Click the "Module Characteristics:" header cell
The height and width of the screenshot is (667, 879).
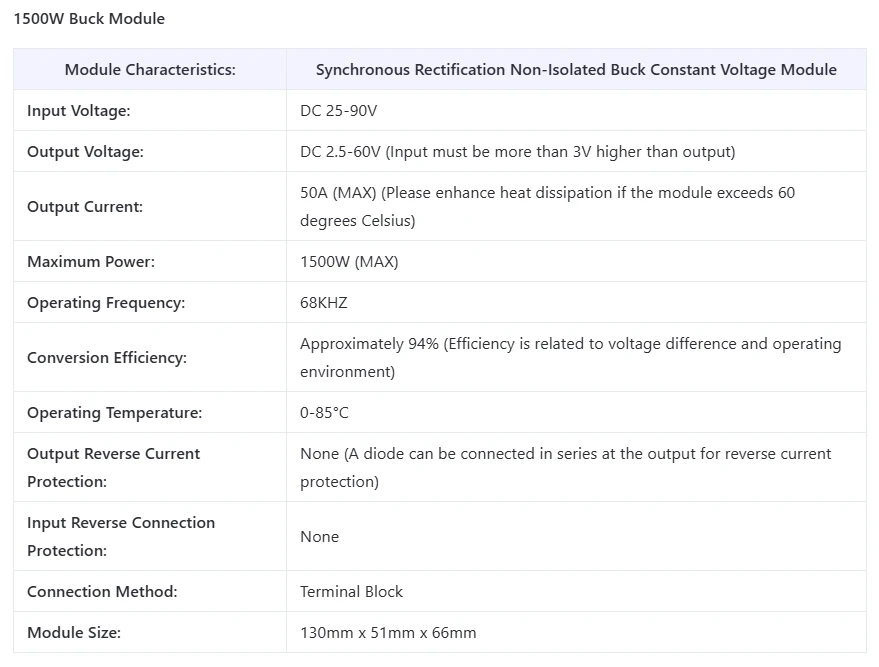click(x=150, y=69)
